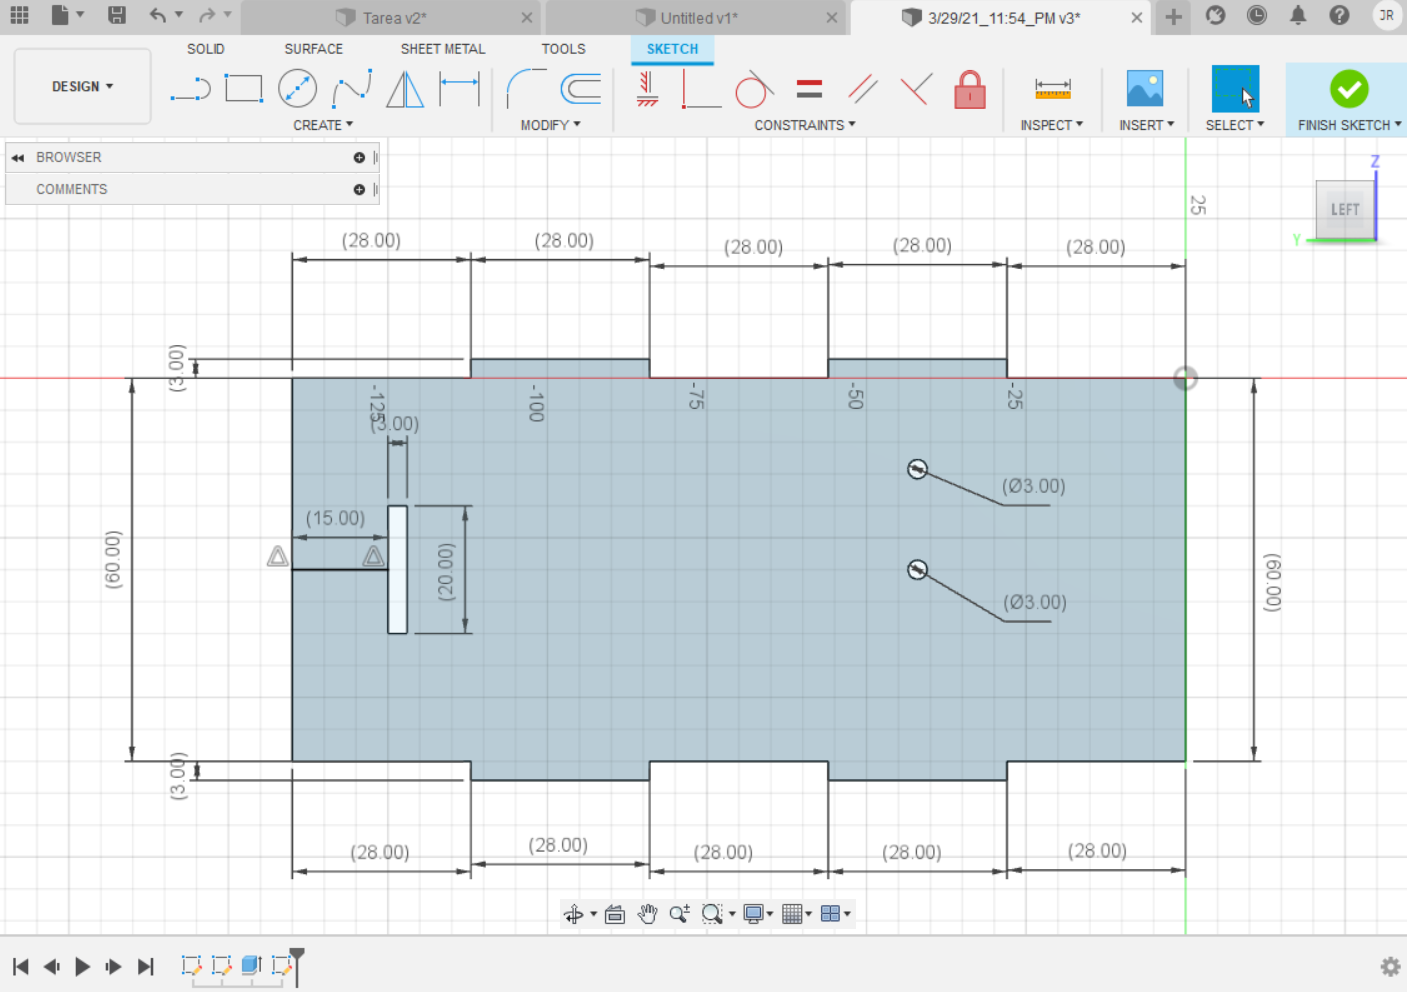Apply the Equal constraint
The height and width of the screenshot is (992, 1407).
[809, 89]
